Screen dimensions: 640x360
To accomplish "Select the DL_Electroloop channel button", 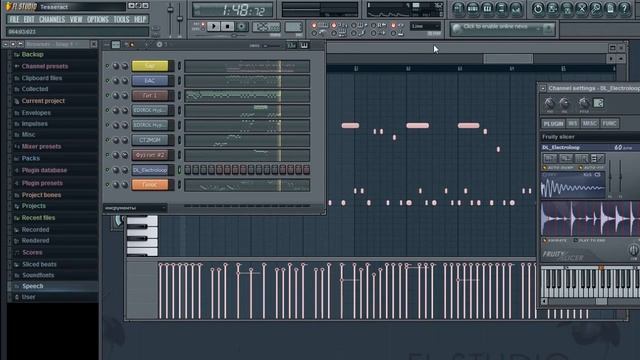I will (150, 170).
